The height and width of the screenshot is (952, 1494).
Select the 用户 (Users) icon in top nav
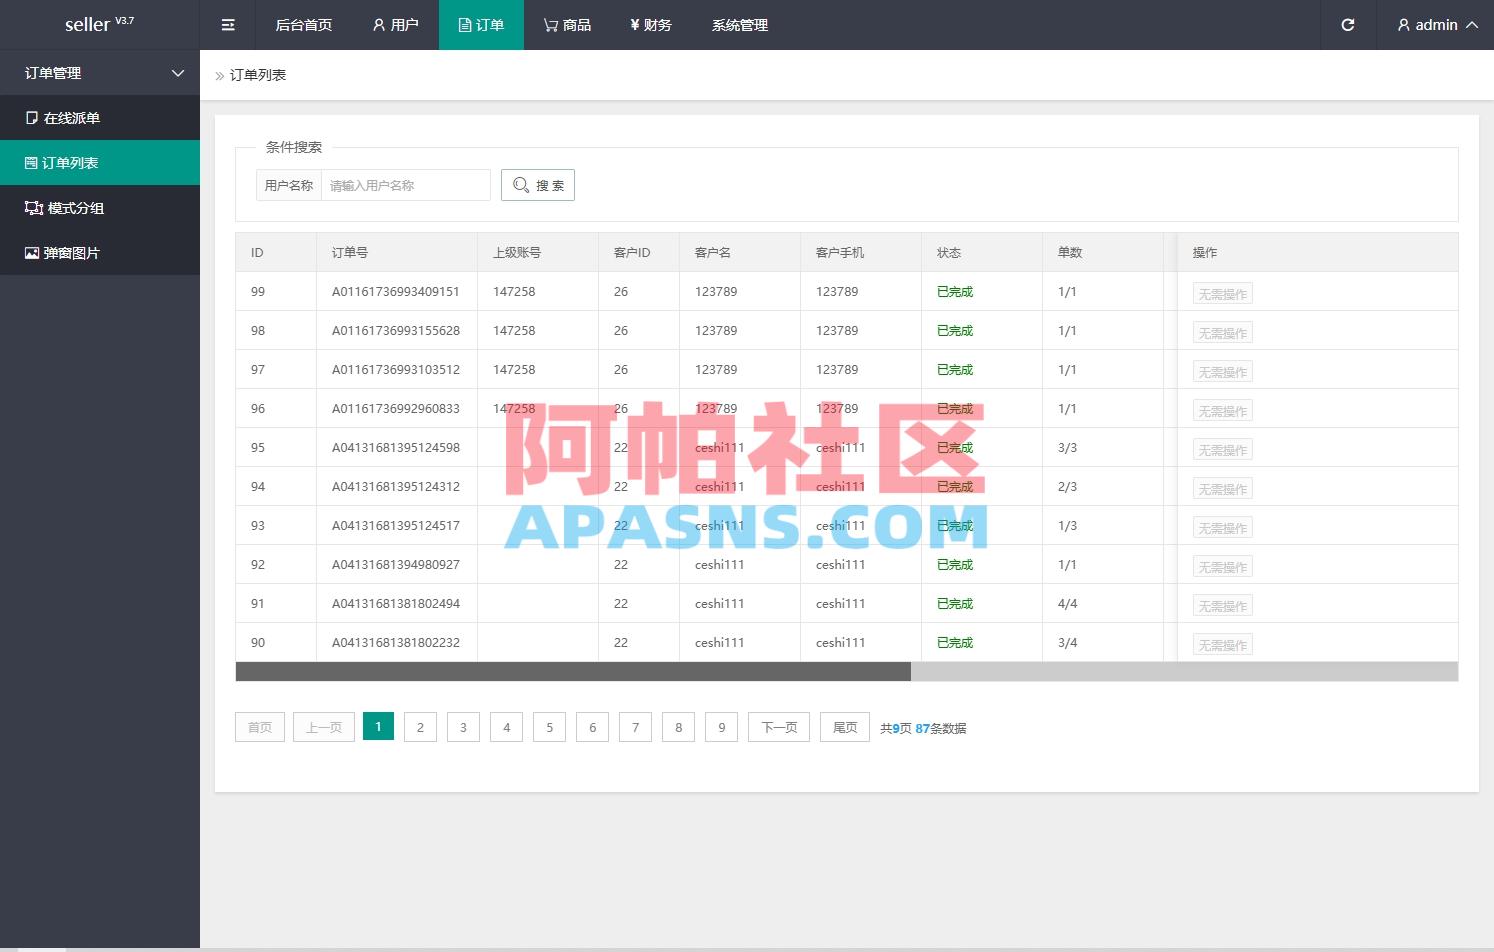click(377, 25)
